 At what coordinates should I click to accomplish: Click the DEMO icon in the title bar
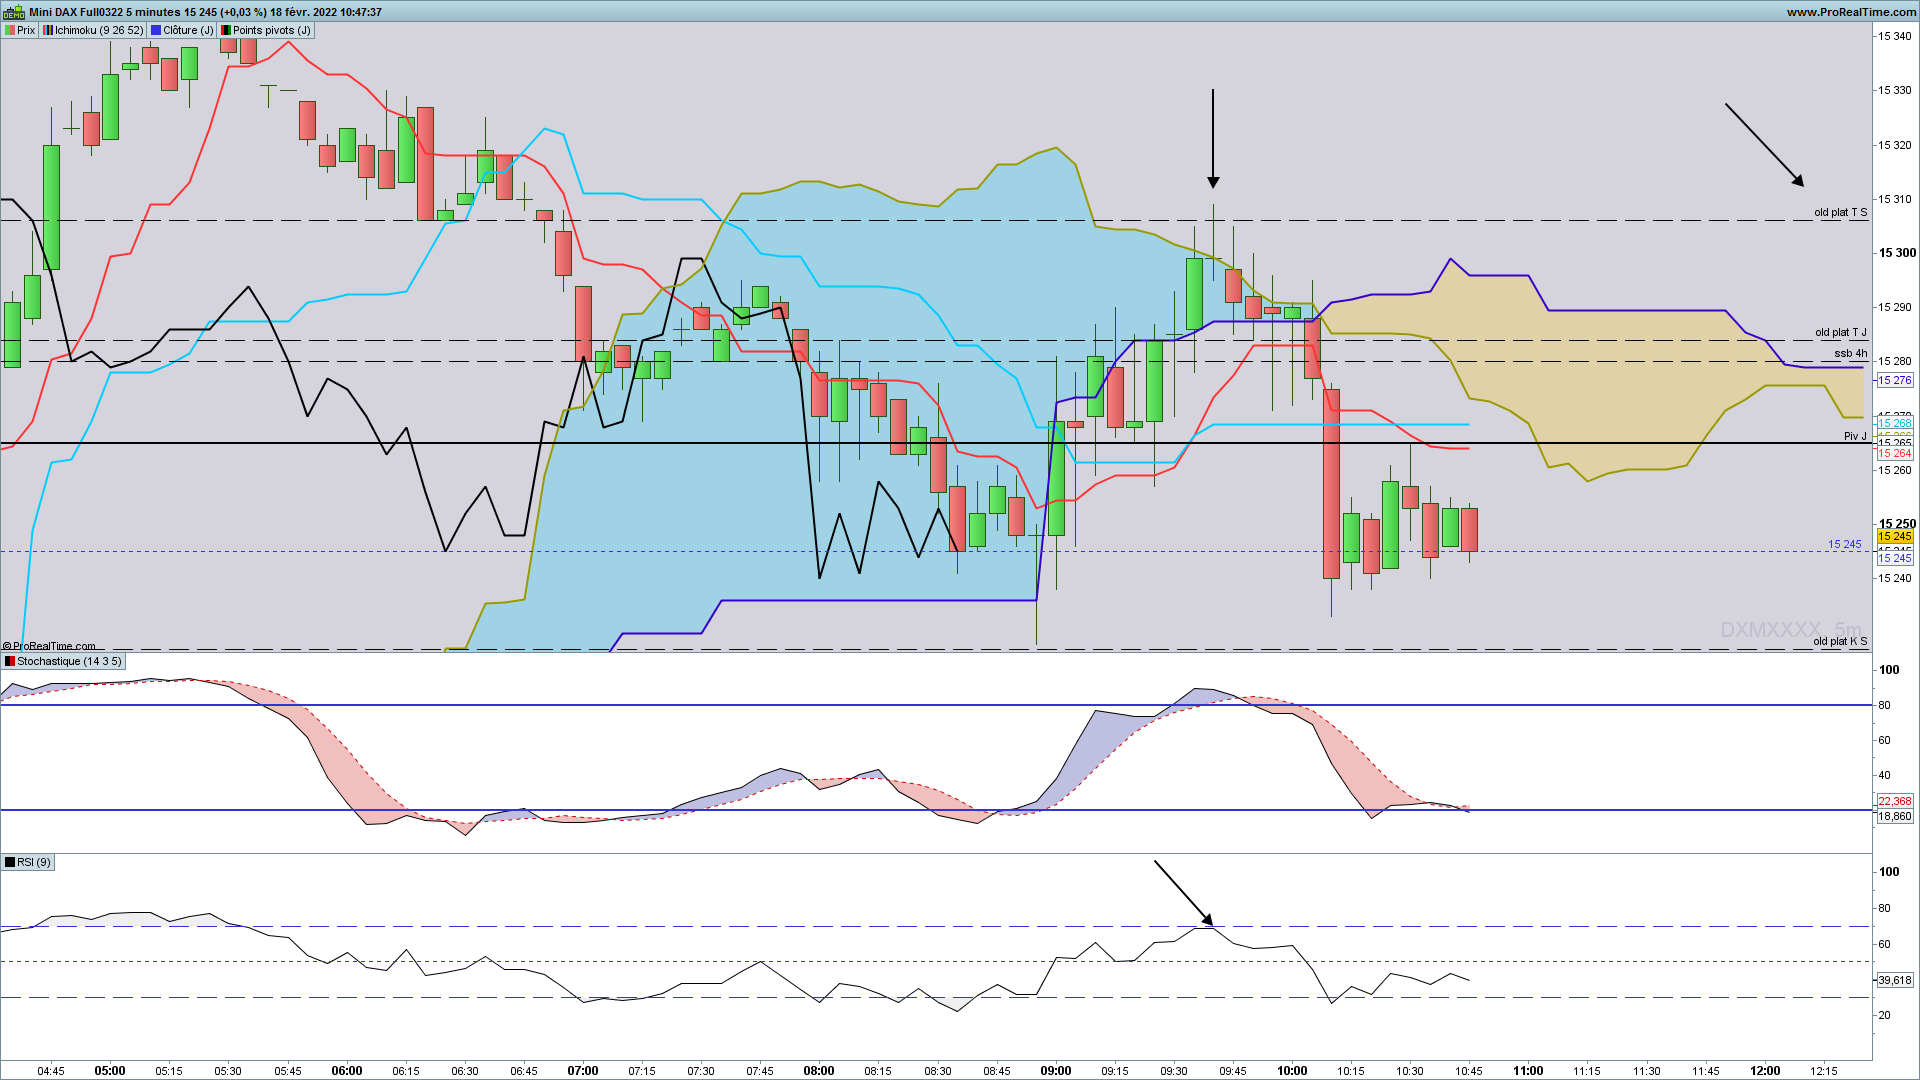[x=13, y=12]
